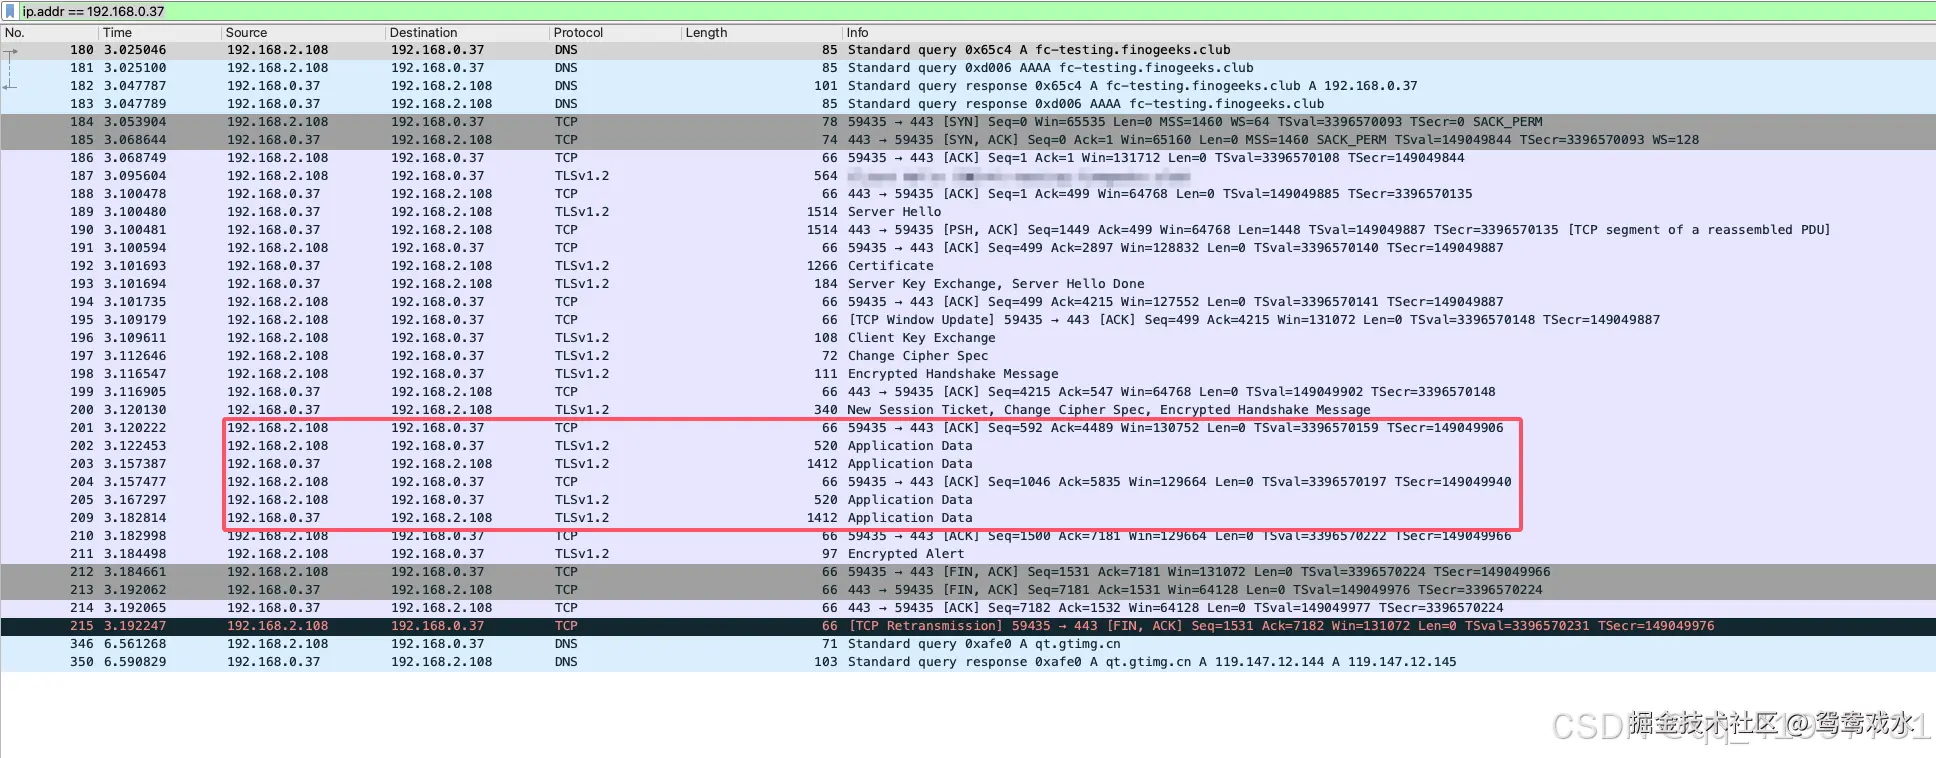Select packet 198 Encrypted Handshake Message
Viewport: 1936px width, 758px height.
968,374
